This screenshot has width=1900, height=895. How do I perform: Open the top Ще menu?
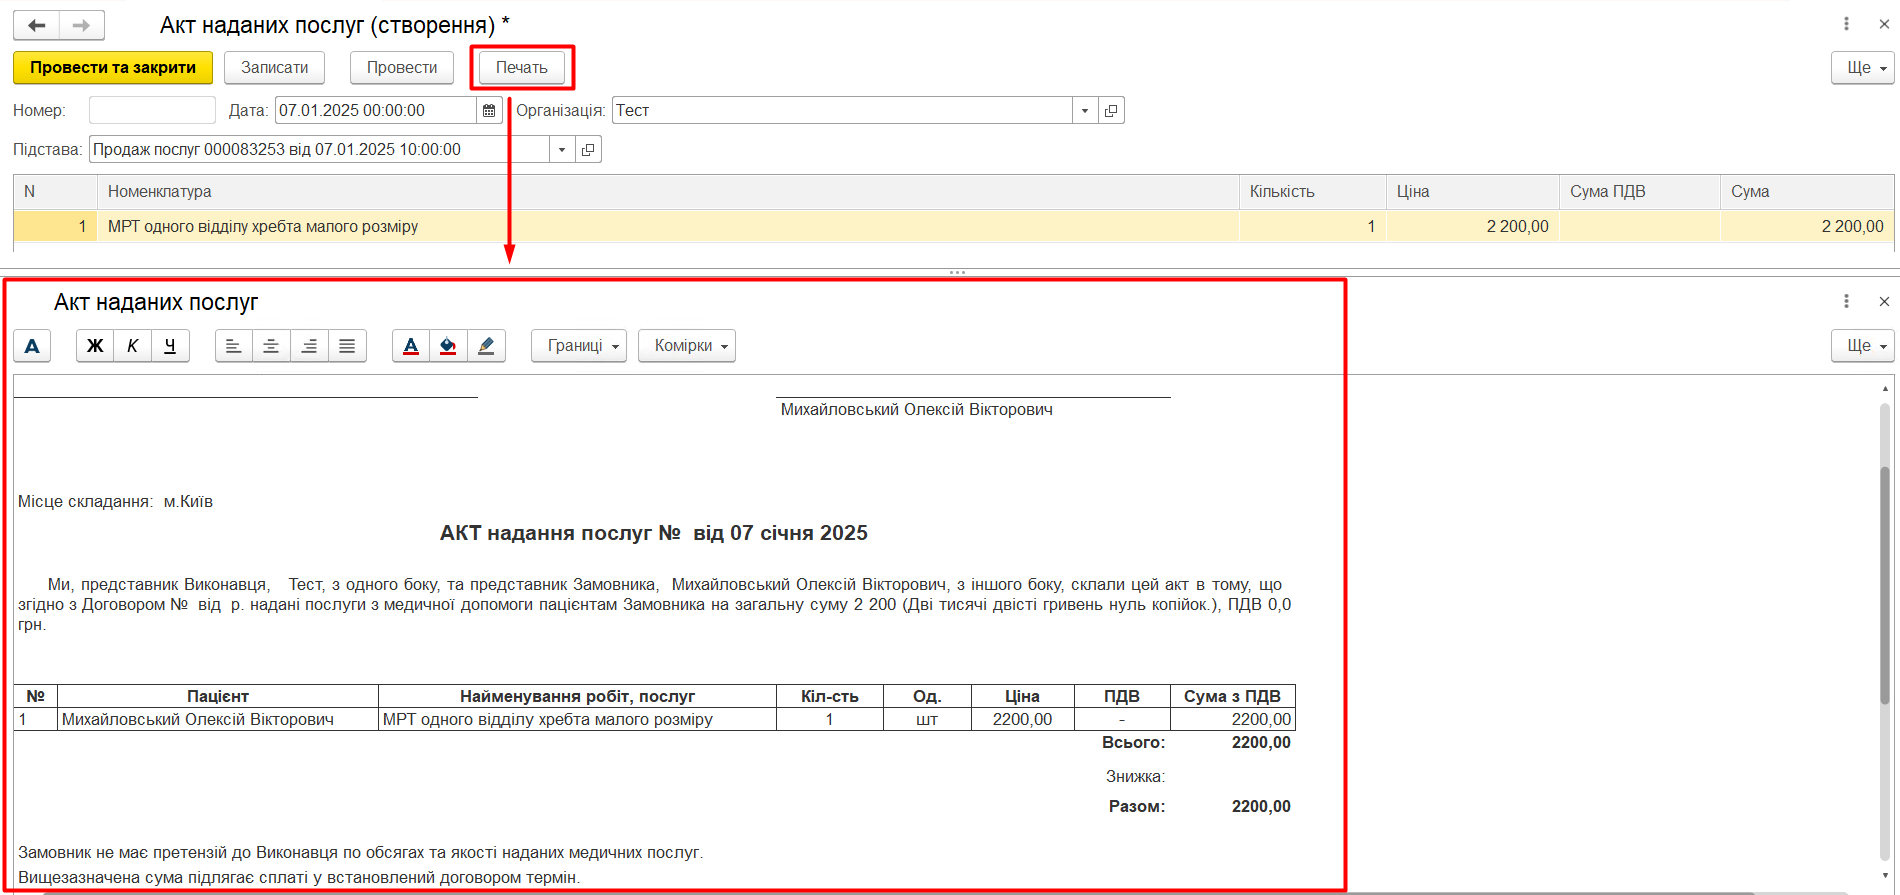pyautogui.click(x=1863, y=68)
